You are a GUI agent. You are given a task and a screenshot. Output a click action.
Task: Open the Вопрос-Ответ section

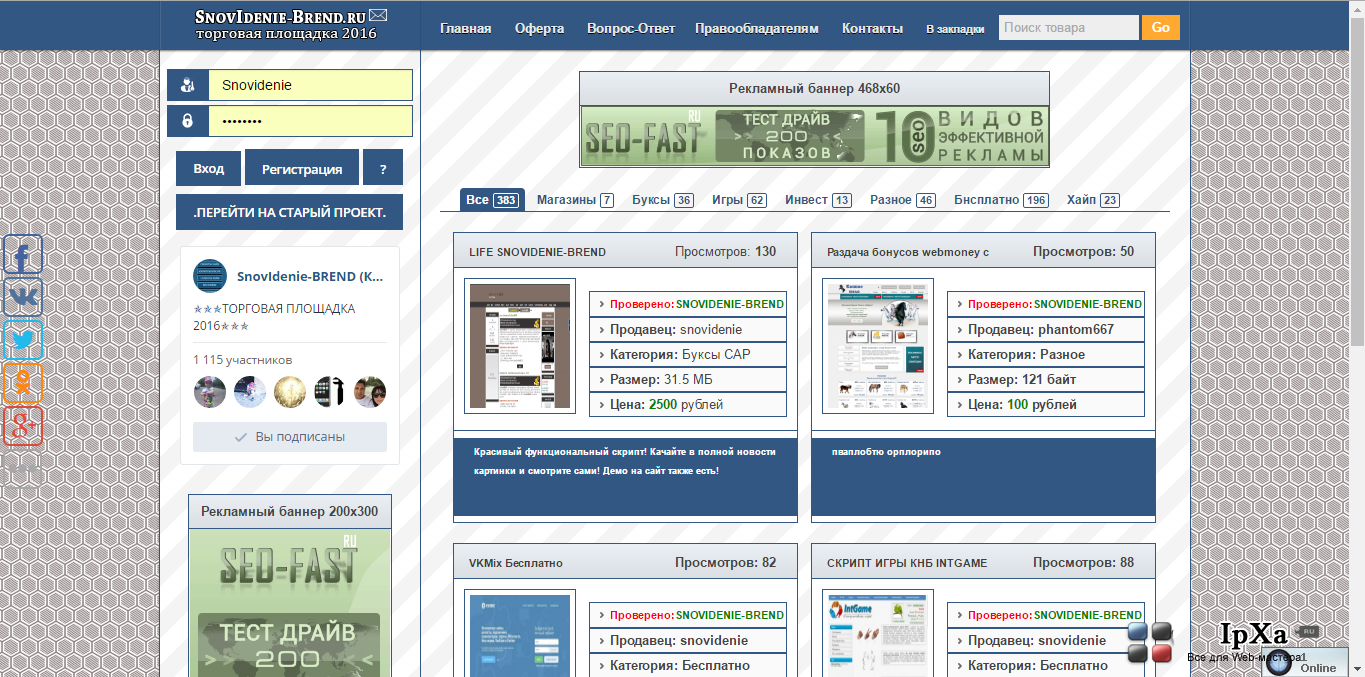pos(631,28)
